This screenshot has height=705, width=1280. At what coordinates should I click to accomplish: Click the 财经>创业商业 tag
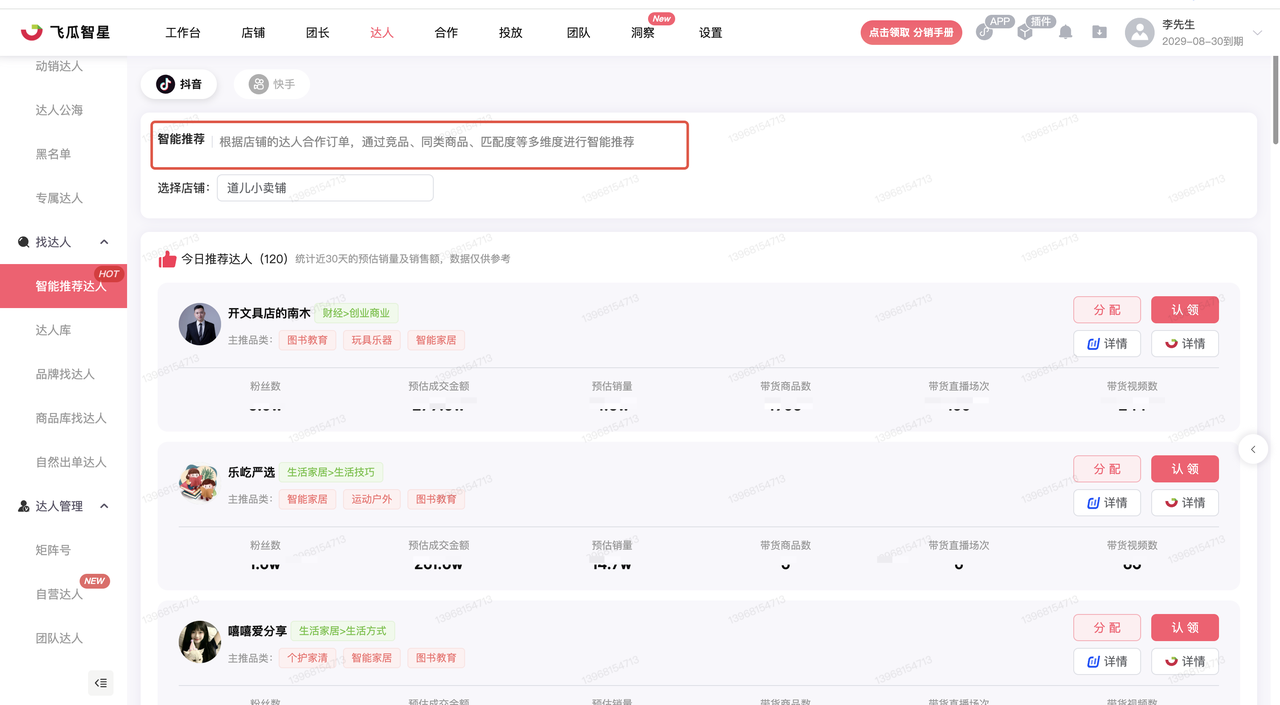tap(356, 313)
